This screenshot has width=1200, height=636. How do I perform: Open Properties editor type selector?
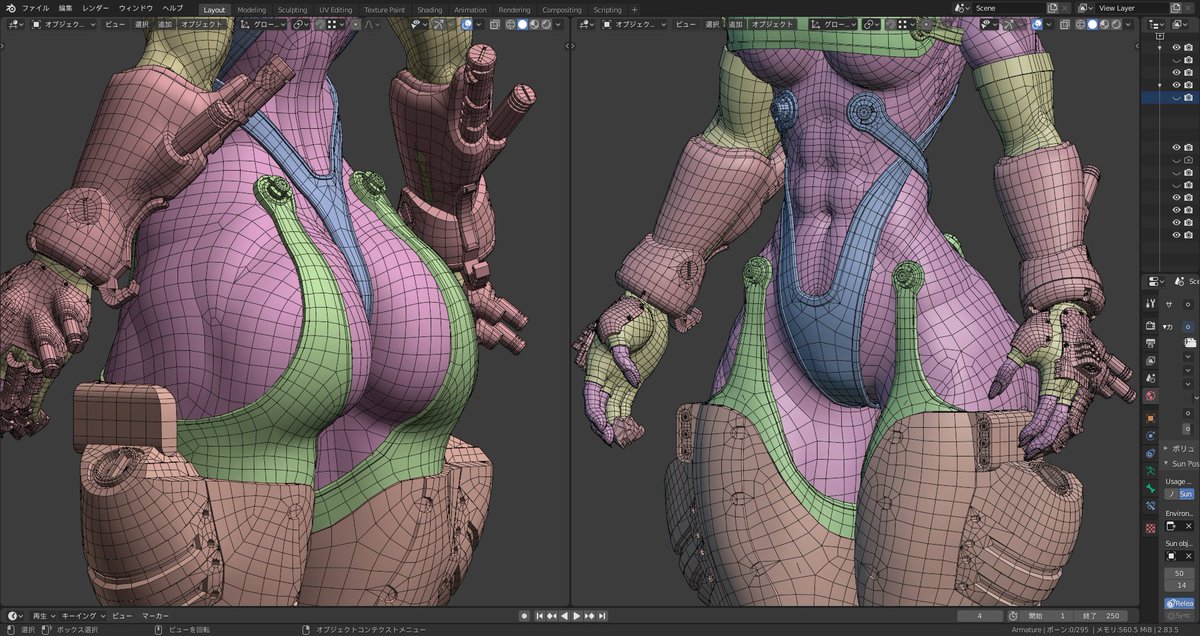[x=1154, y=282]
